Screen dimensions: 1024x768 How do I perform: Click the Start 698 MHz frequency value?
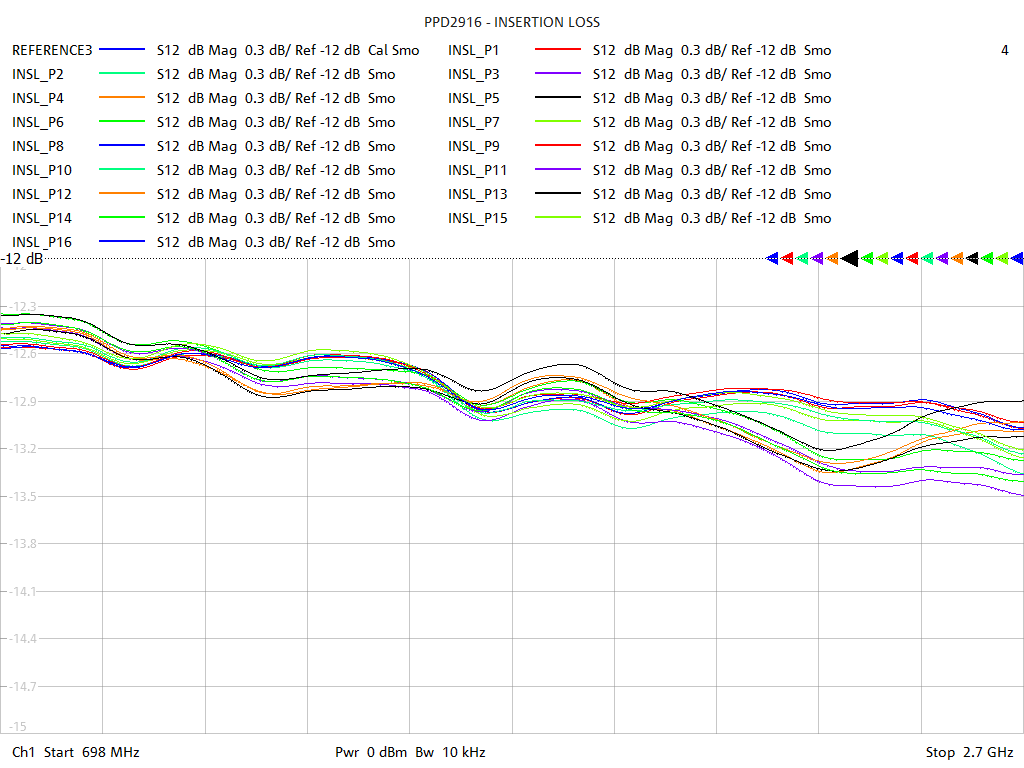coord(91,752)
